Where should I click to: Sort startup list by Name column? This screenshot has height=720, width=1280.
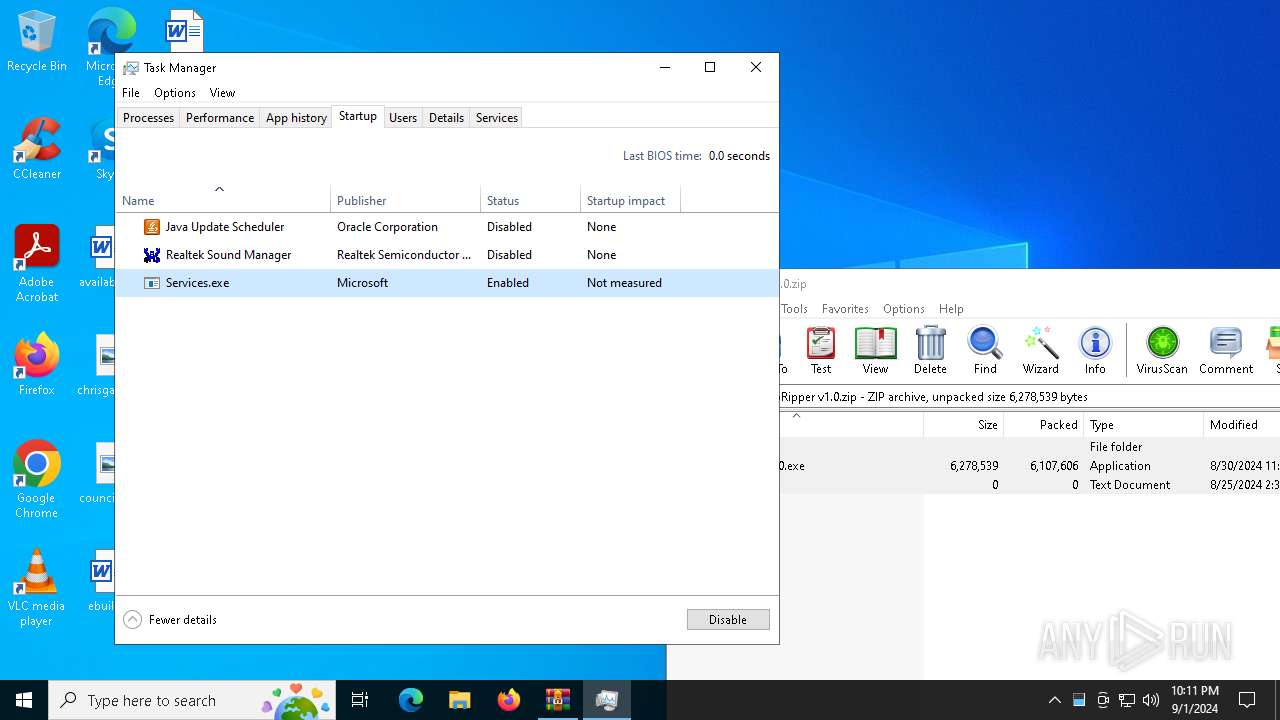[222, 200]
